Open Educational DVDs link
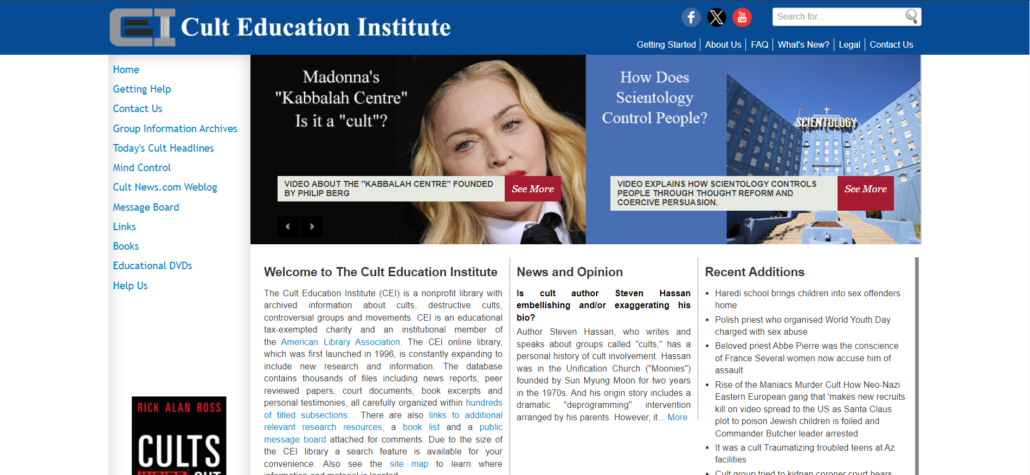 152,266
